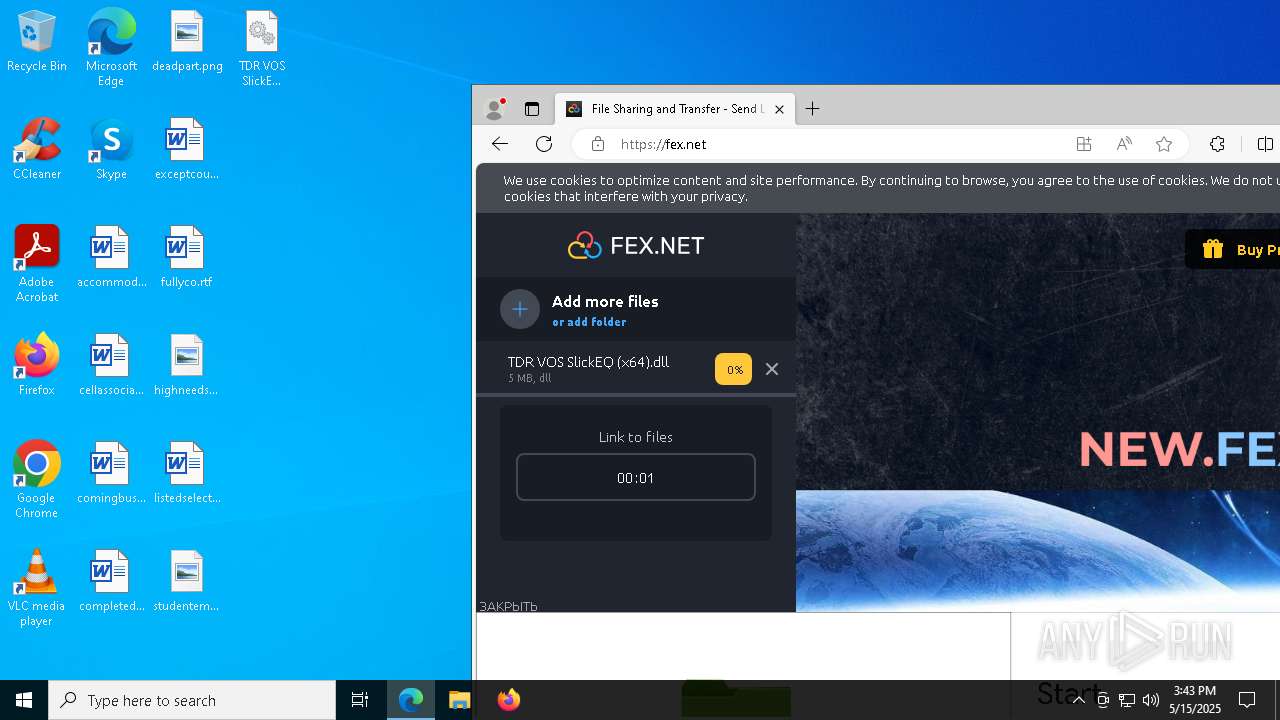
Task: Select studentem image file on desktop
Action: [x=186, y=581]
